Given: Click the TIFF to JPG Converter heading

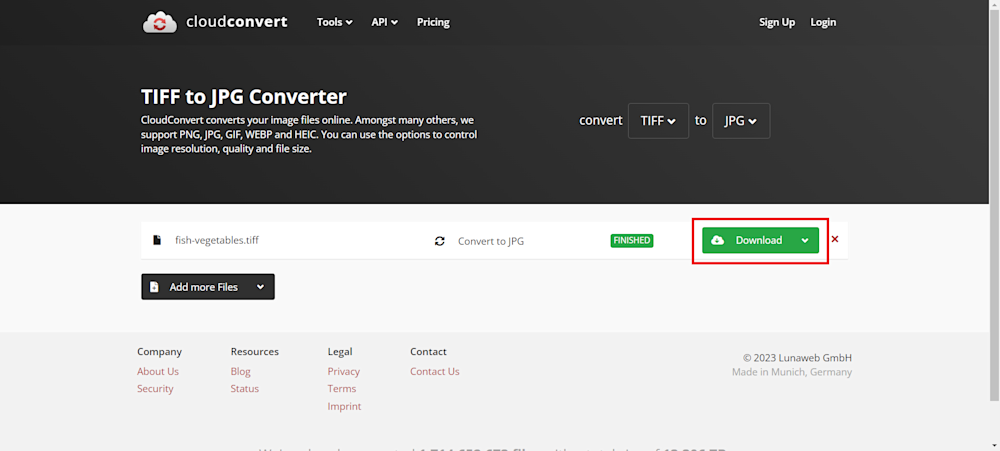Looking at the screenshot, I should tap(244, 97).
